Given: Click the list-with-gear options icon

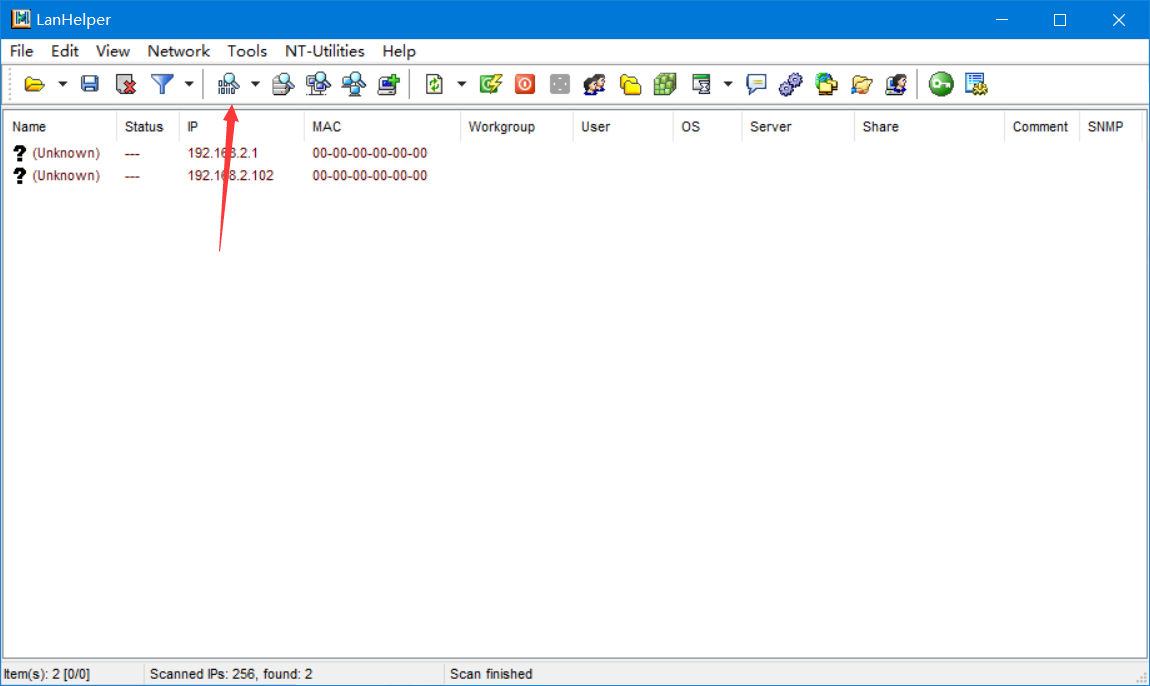Looking at the screenshot, I should click(x=976, y=84).
